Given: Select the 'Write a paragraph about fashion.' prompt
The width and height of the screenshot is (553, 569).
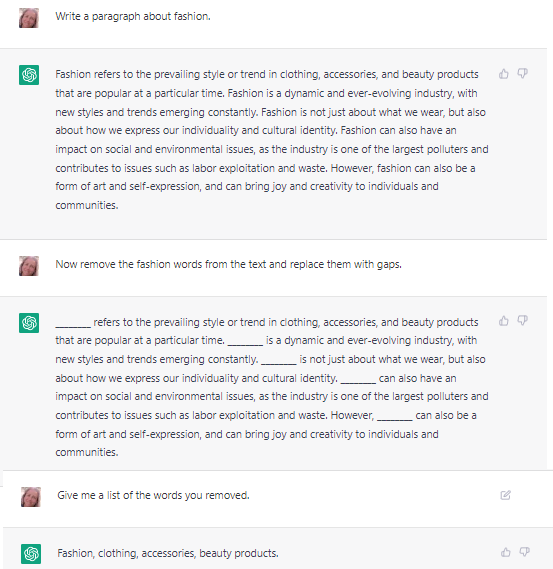Looking at the screenshot, I should click(133, 16).
